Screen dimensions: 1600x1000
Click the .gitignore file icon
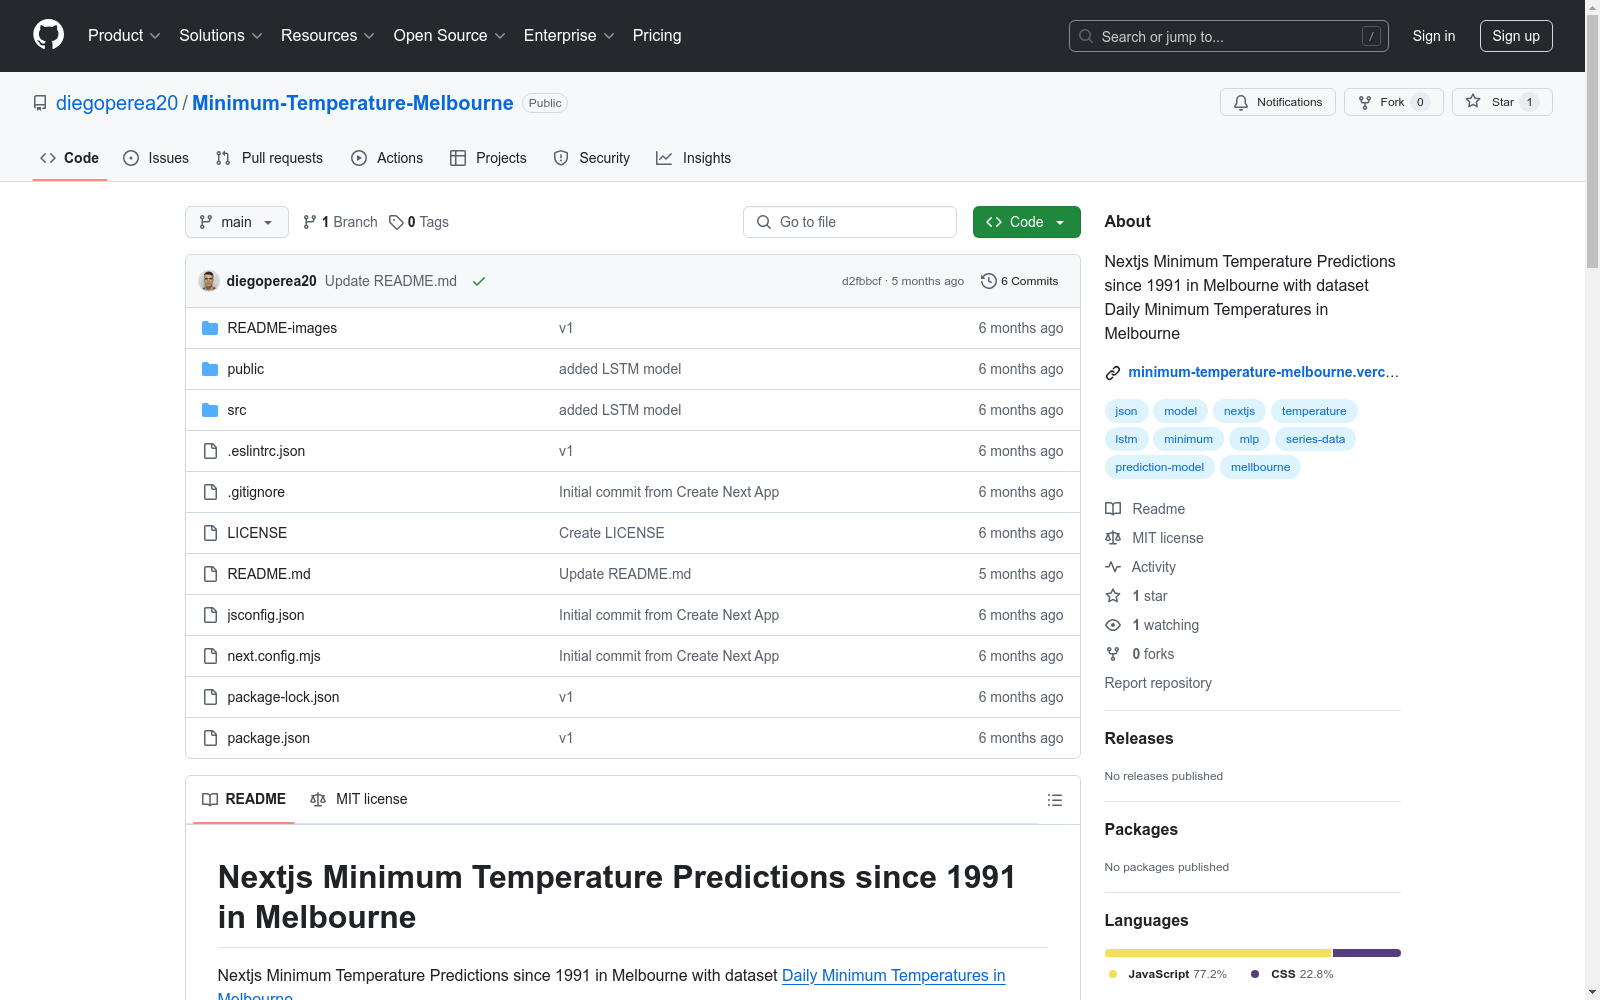[x=210, y=492]
